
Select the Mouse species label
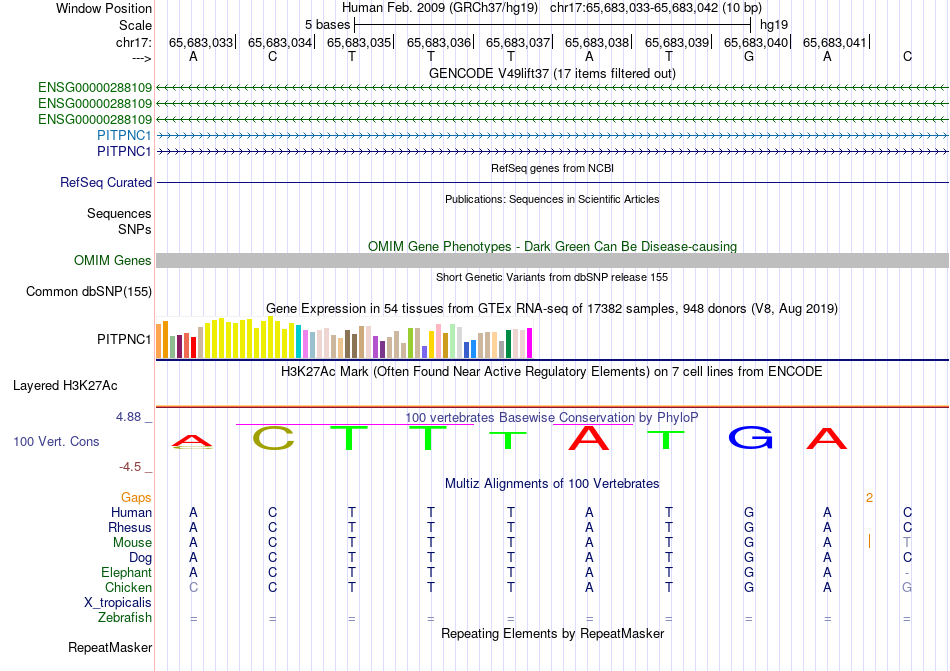tap(132, 543)
